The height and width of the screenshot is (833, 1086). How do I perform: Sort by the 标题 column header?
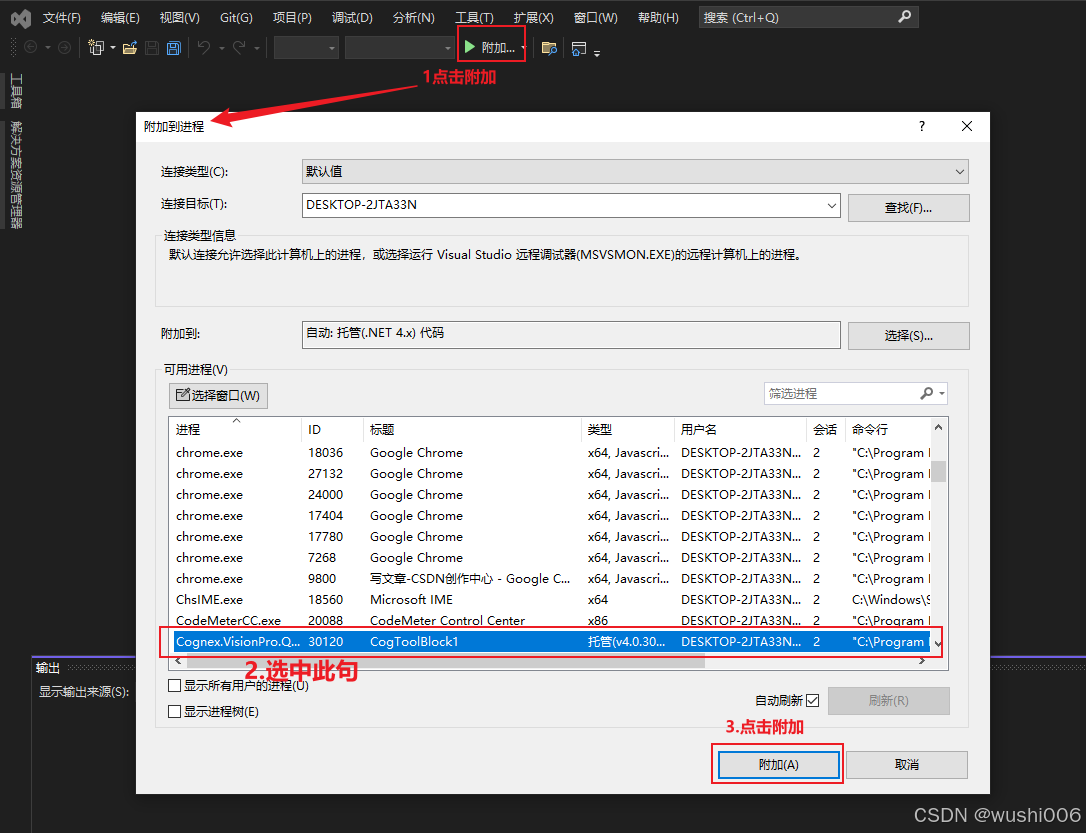472,429
